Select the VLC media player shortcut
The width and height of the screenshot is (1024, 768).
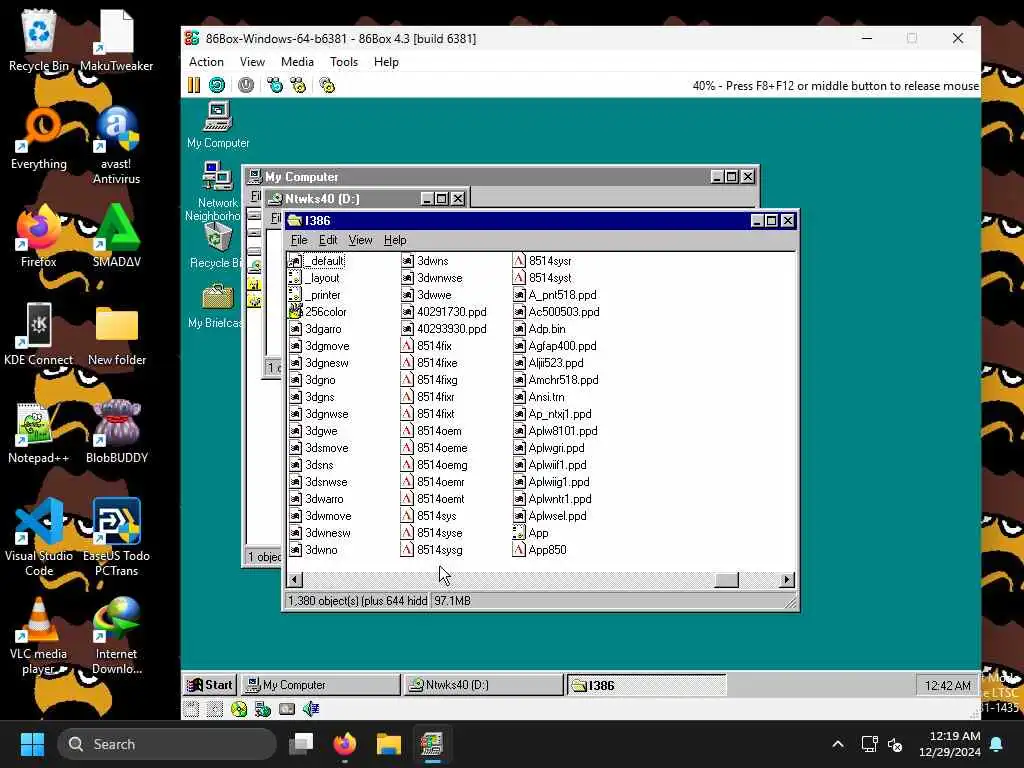39,635
